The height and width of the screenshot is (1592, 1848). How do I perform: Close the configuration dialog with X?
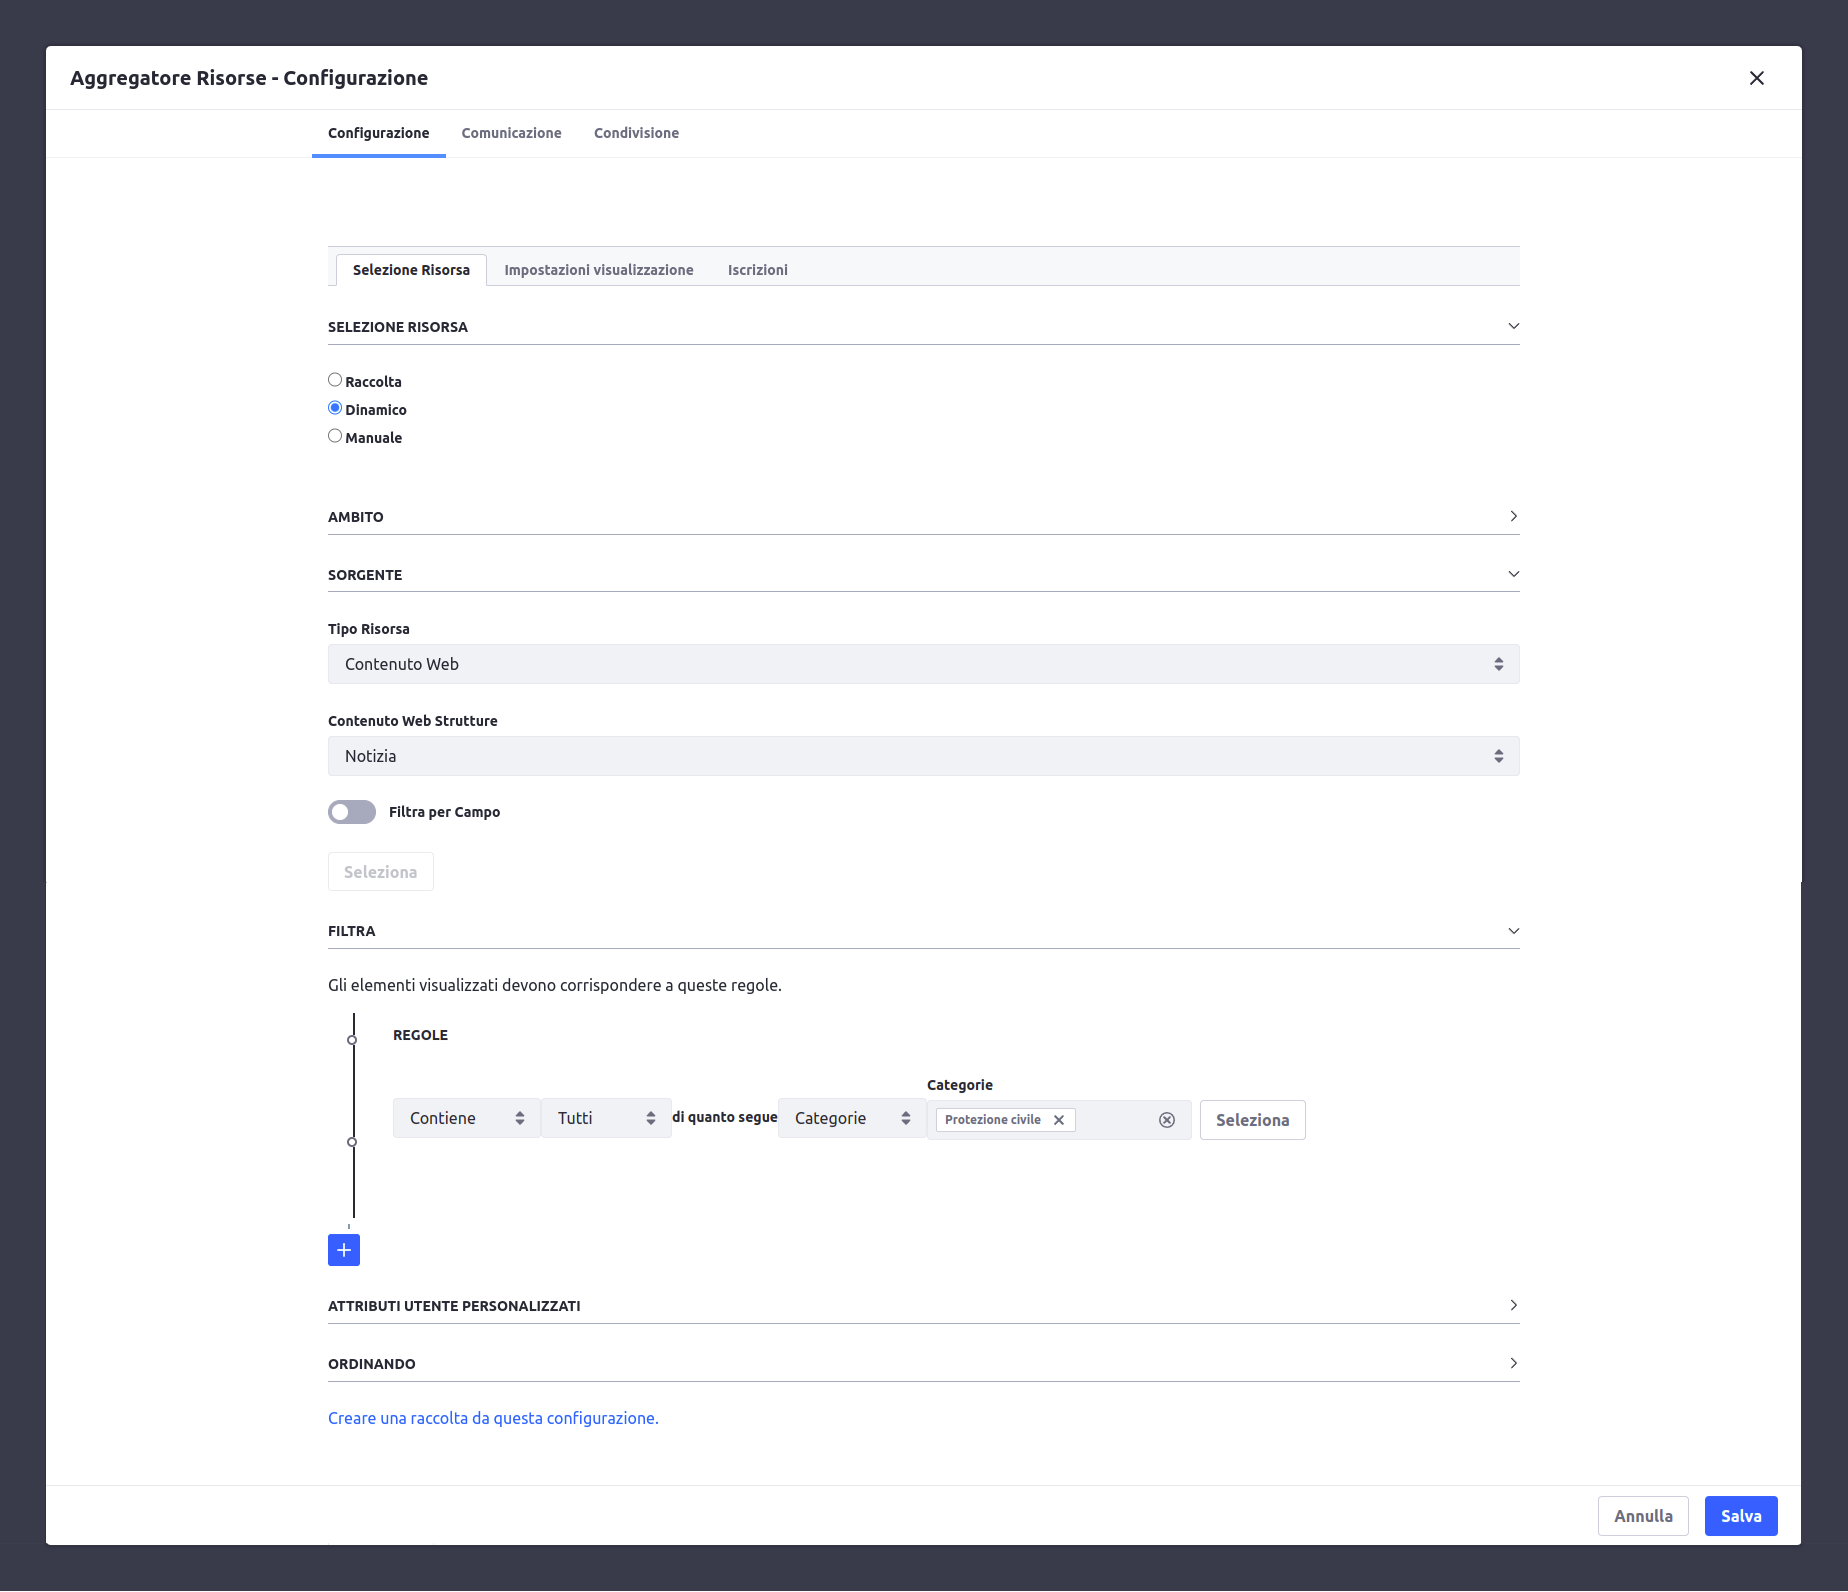point(1756,78)
